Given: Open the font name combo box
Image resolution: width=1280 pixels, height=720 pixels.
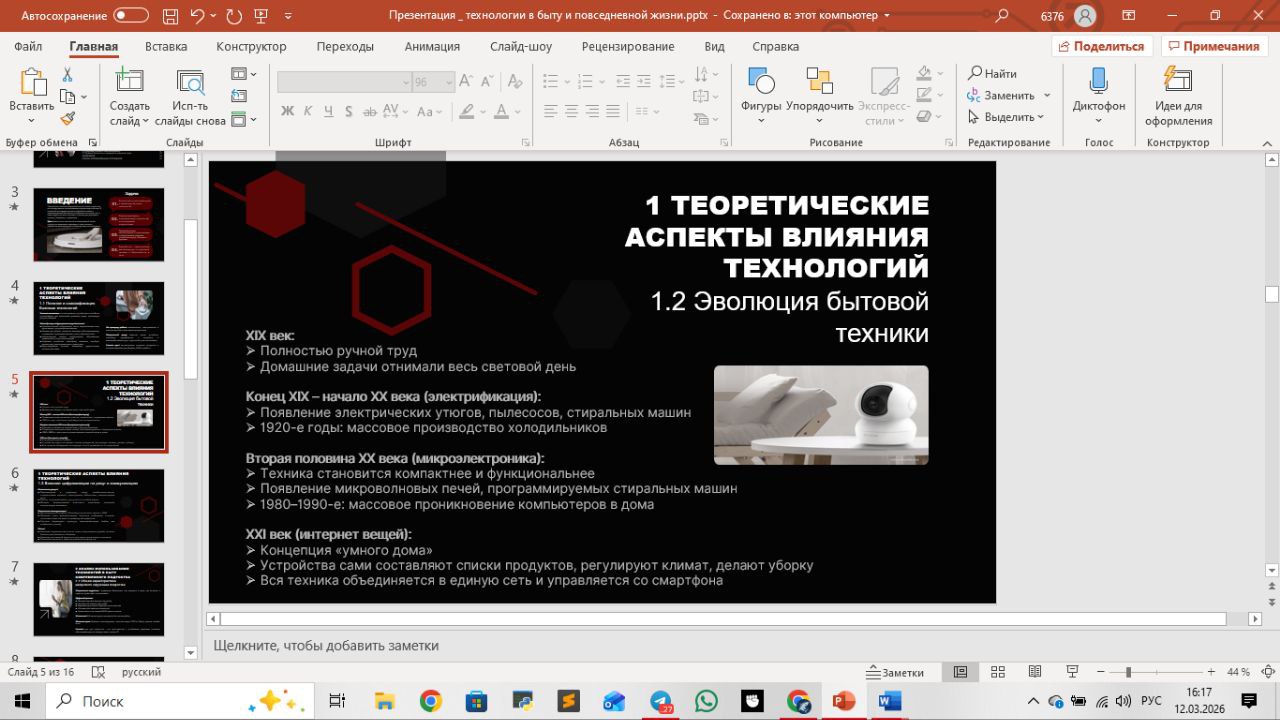Looking at the screenshot, I should pos(344,83).
